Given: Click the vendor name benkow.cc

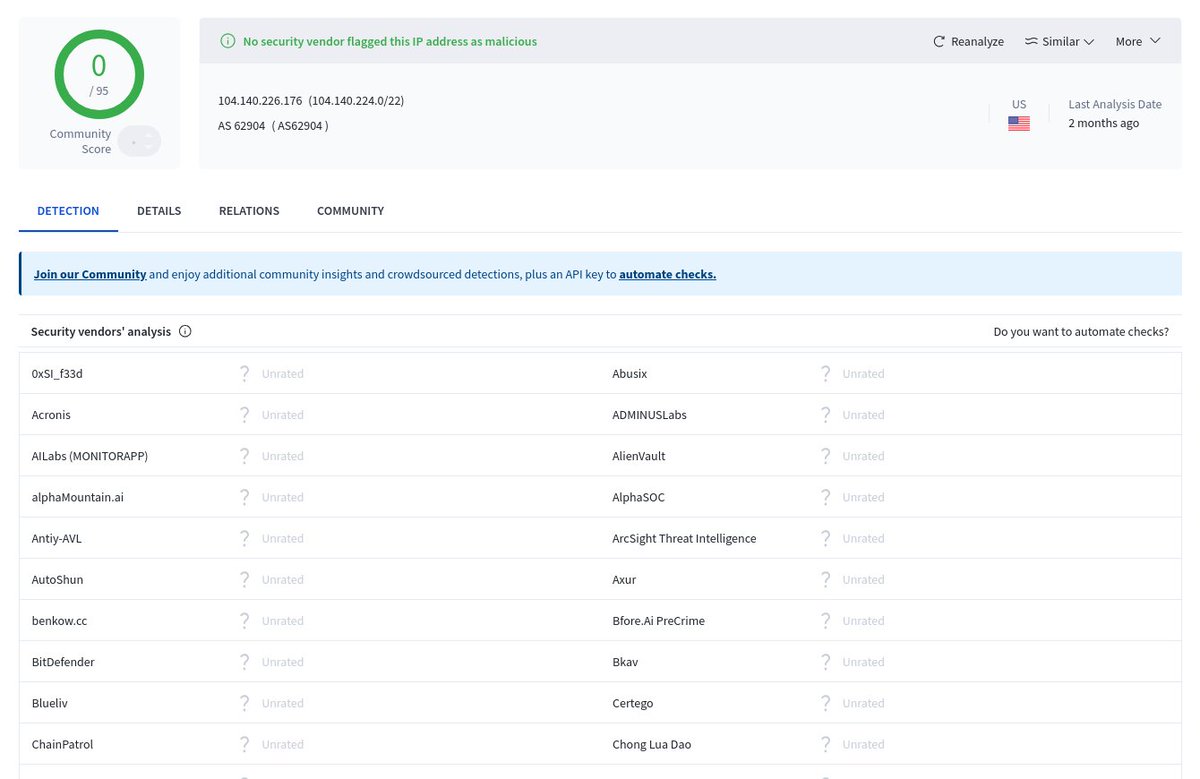Looking at the screenshot, I should click(59, 621).
